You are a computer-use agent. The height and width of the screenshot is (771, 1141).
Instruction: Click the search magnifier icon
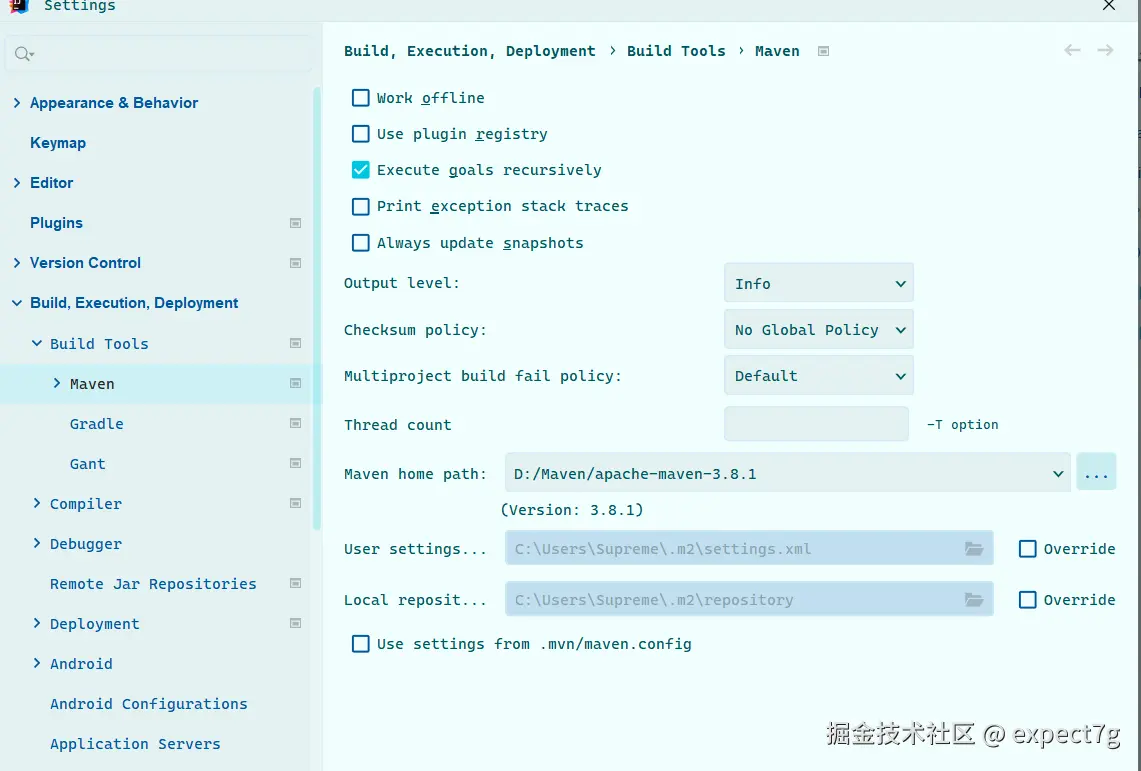tap(23, 54)
